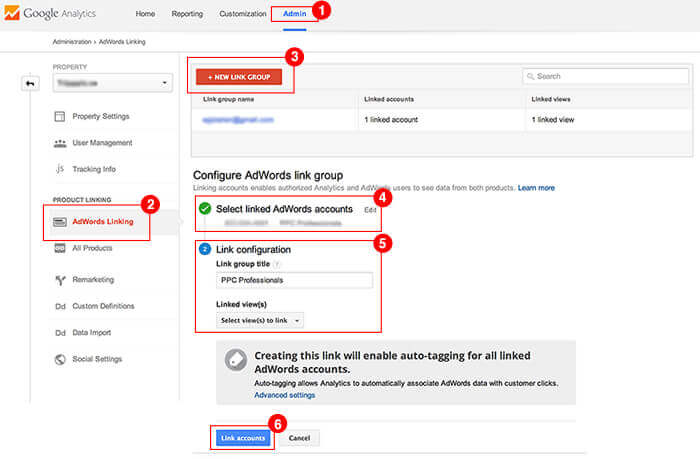
Task: Click the + NEW LINK GROUP button
Action: point(239,77)
